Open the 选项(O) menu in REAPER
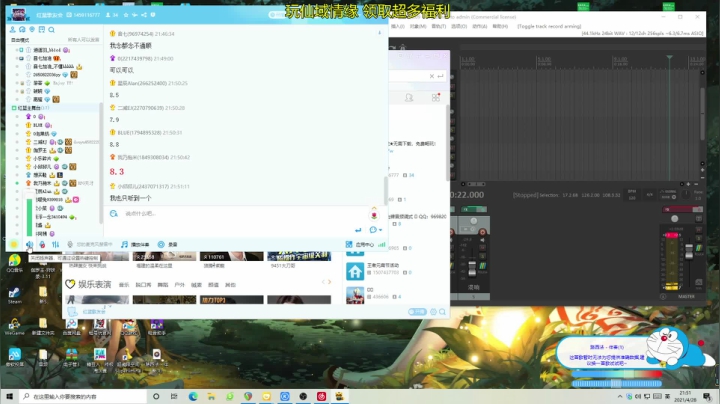 [459, 26]
